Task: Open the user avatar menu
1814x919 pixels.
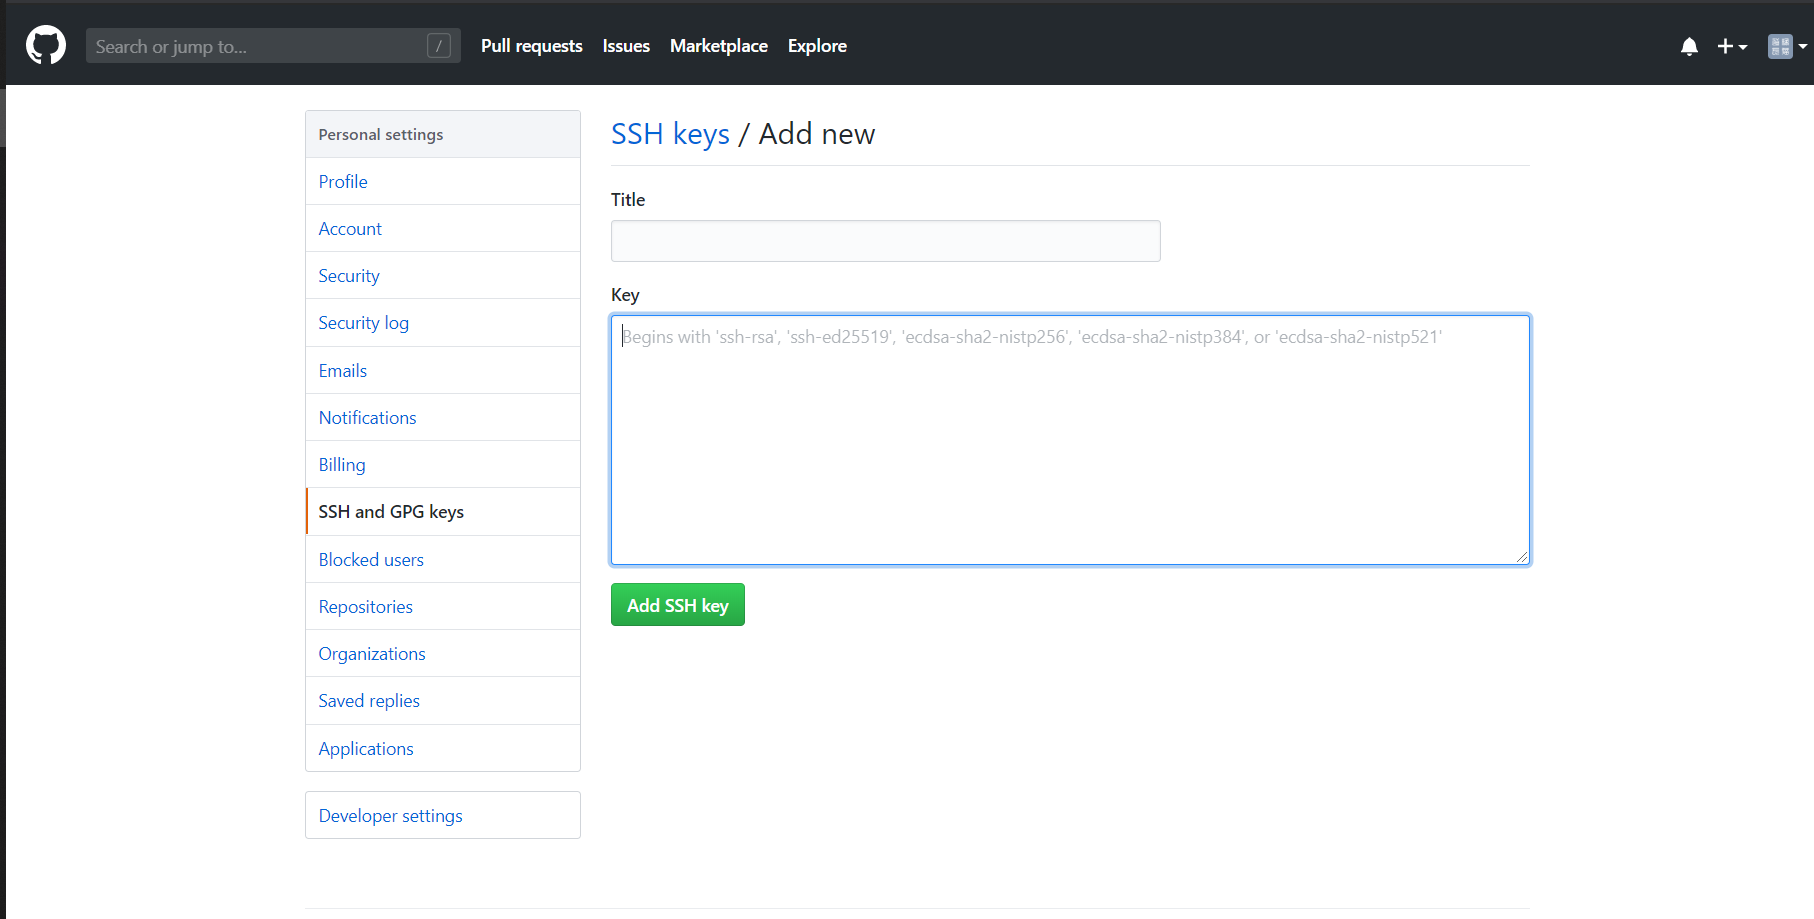Action: tap(1786, 47)
